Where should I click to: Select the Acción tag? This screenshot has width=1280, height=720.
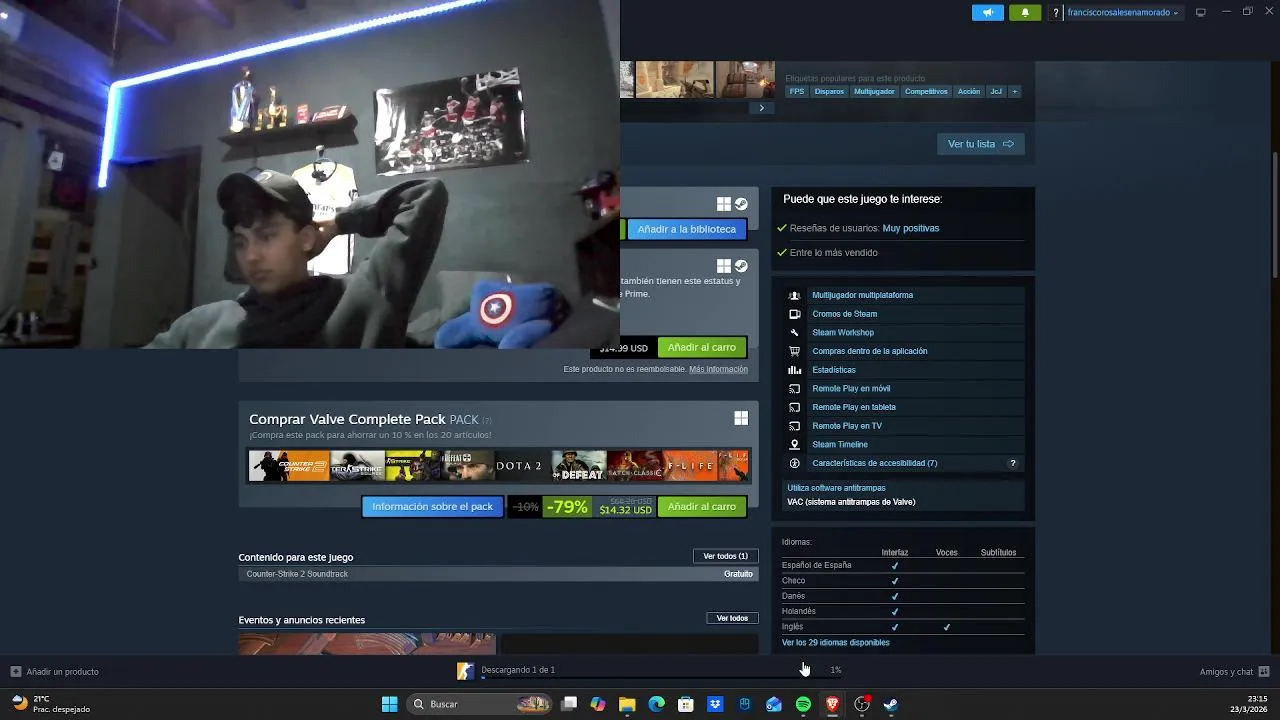coord(969,91)
